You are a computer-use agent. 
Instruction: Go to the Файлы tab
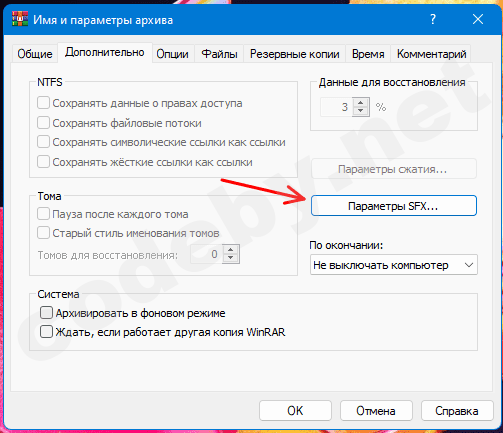tap(219, 54)
